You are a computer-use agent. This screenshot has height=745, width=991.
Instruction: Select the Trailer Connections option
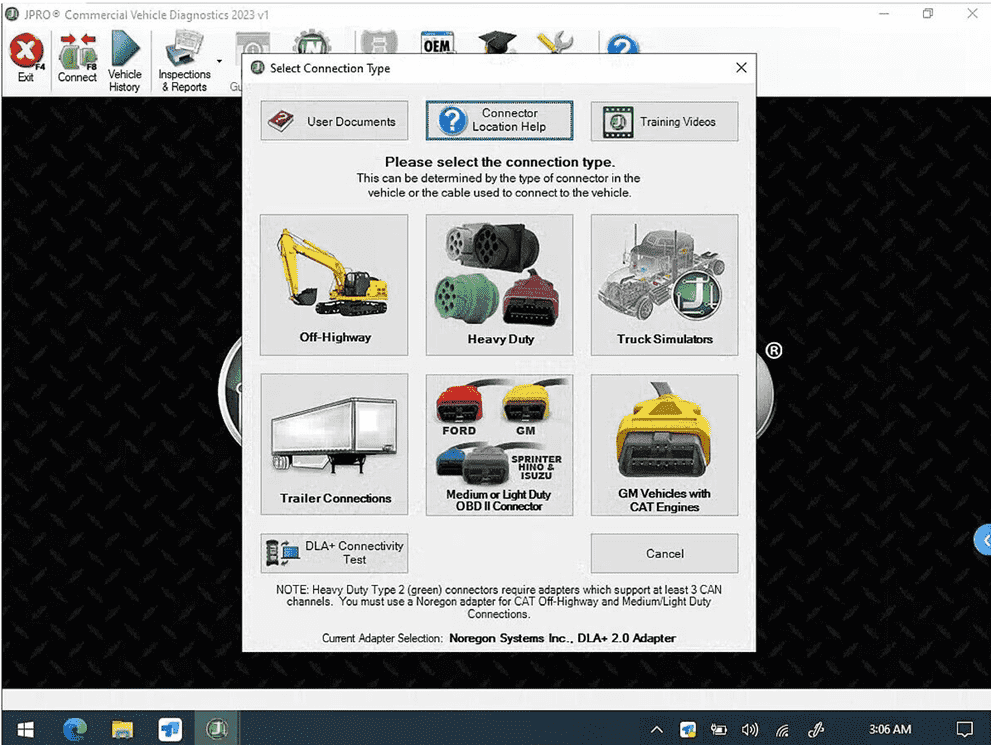tap(334, 444)
